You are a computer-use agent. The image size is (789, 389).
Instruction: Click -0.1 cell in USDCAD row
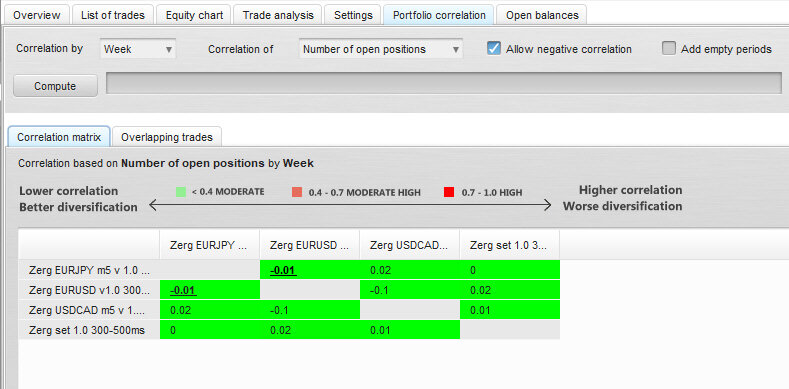pos(309,310)
